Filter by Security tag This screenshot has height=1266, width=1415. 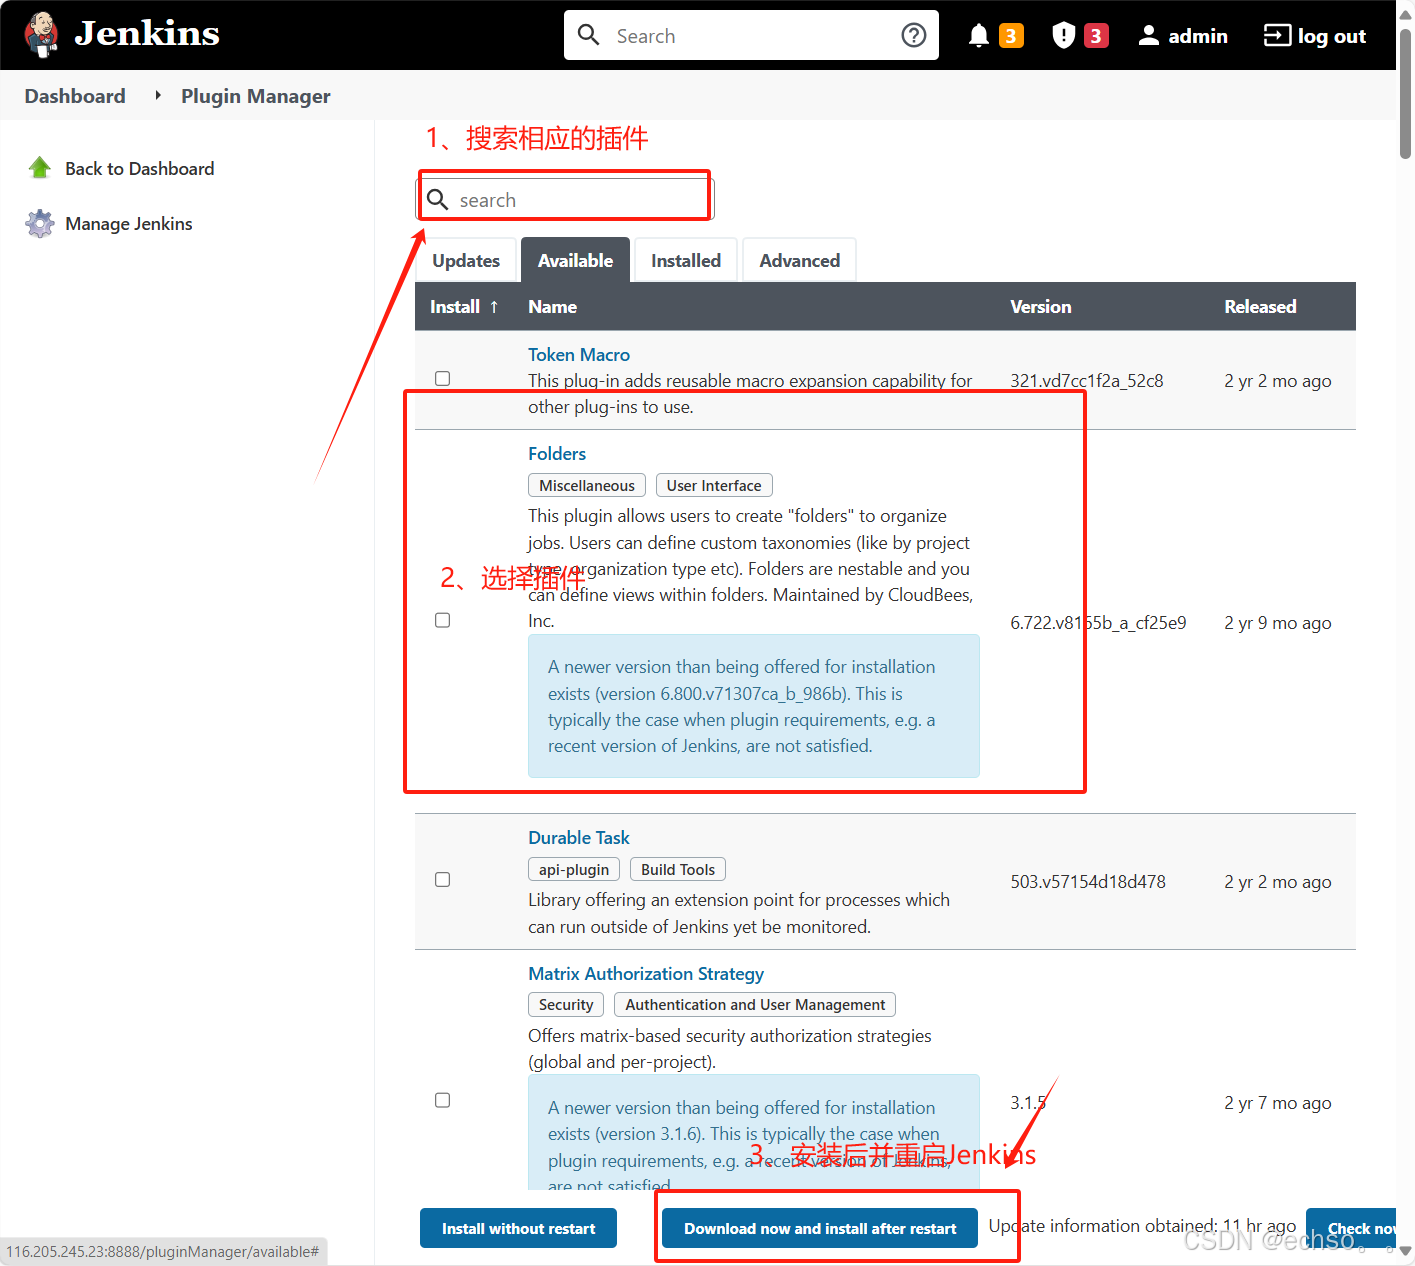click(566, 1004)
